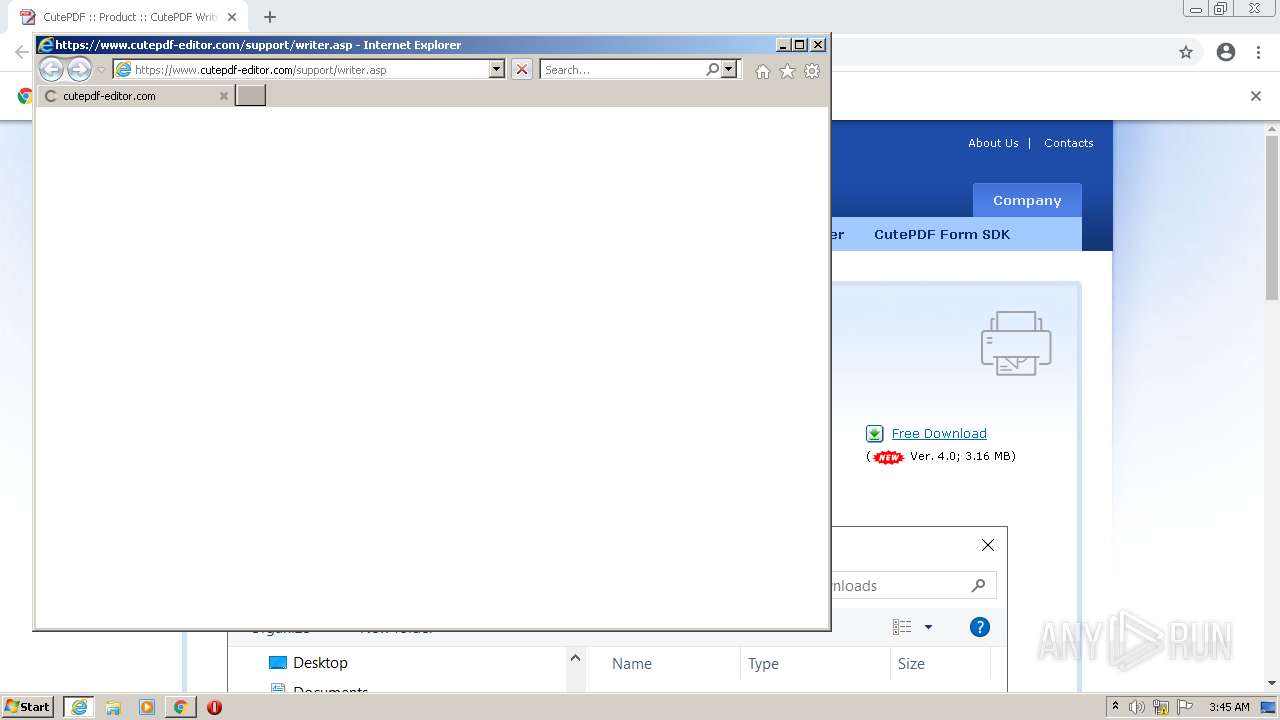Bookmark this page with Chrome star
This screenshot has width=1280, height=720.
tap(1186, 52)
